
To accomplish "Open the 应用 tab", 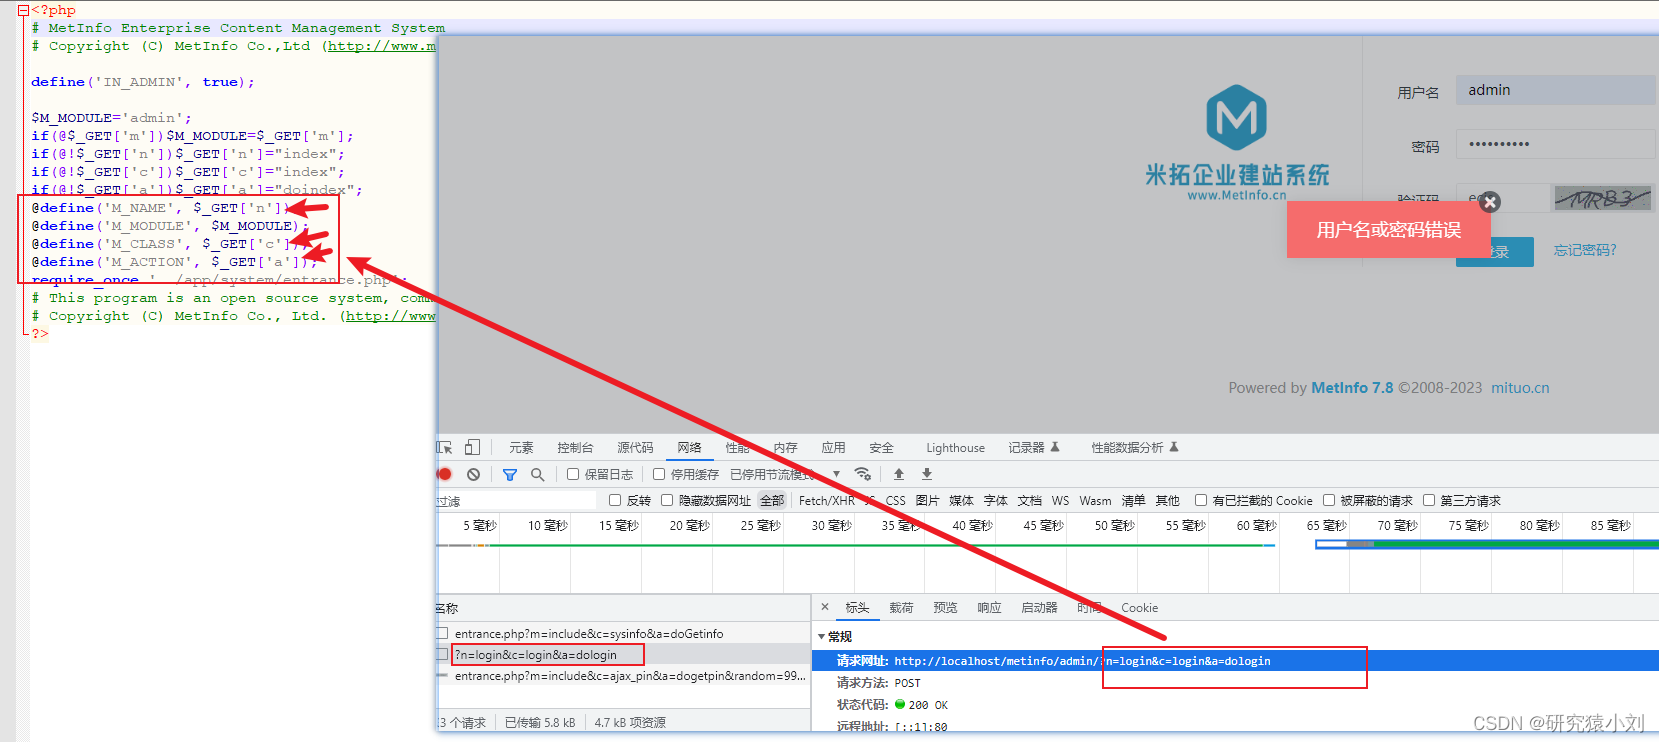I will pos(833,448).
